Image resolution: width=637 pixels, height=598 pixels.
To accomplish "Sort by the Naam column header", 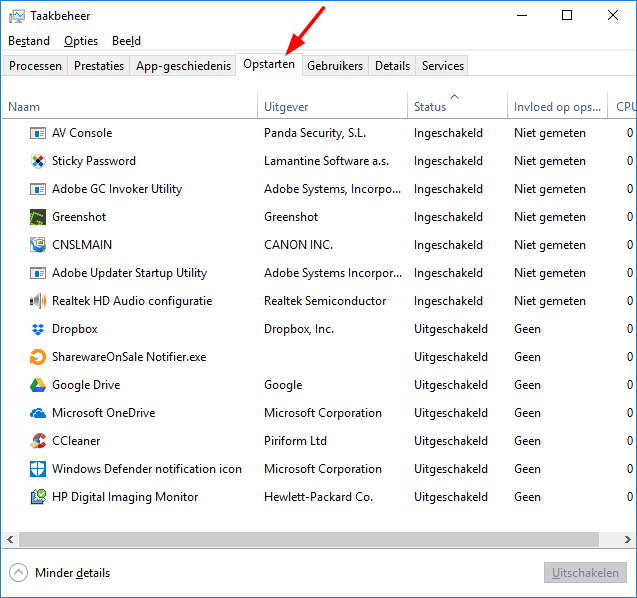I will pyautogui.click(x=24, y=107).
